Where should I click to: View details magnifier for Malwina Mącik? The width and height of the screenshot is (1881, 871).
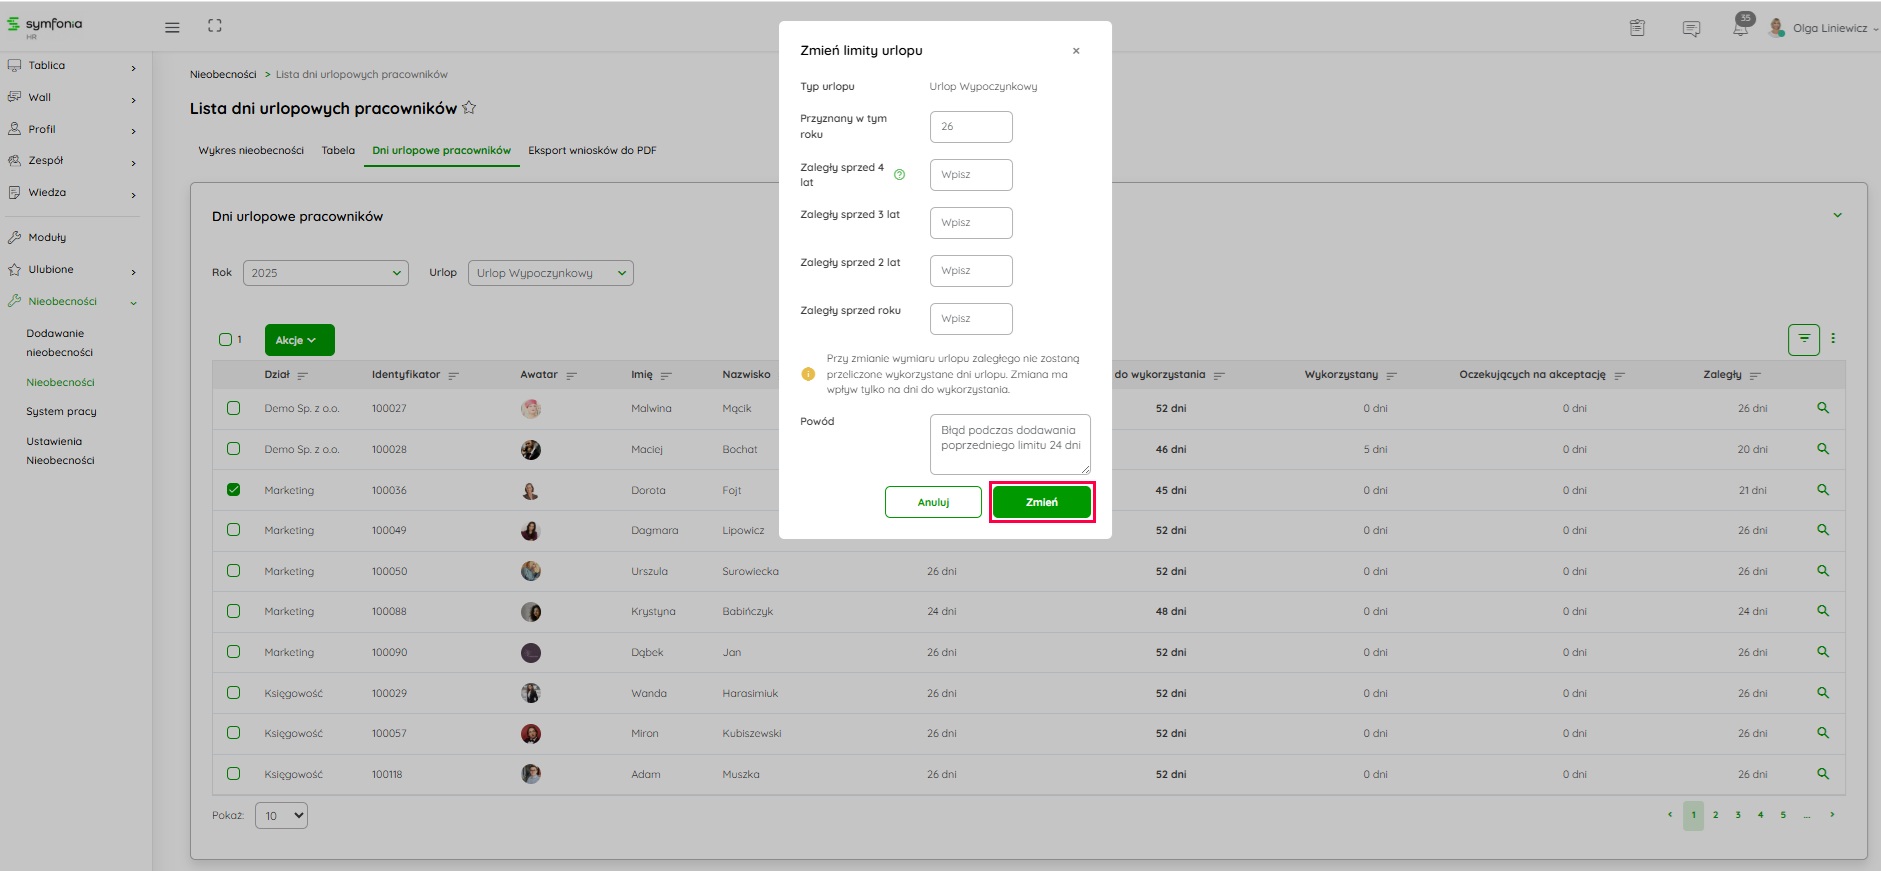[x=1822, y=408]
